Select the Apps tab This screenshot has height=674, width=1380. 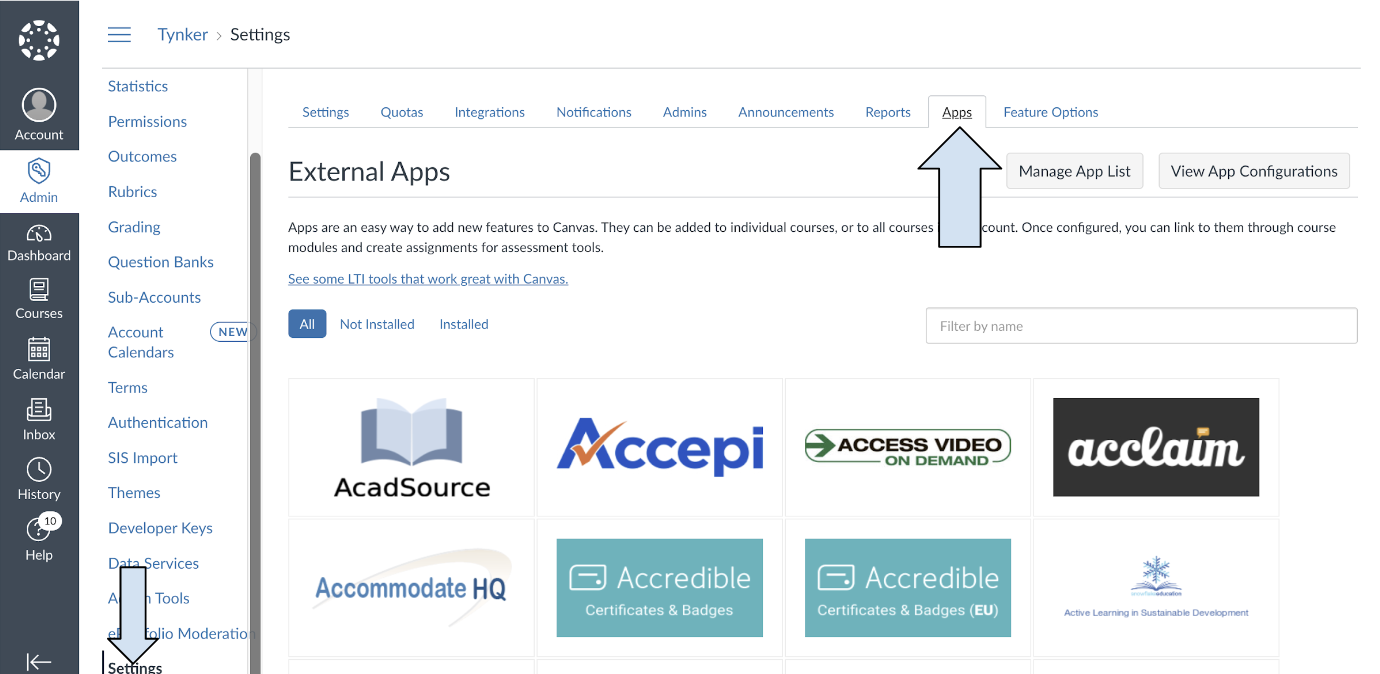tap(957, 112)
